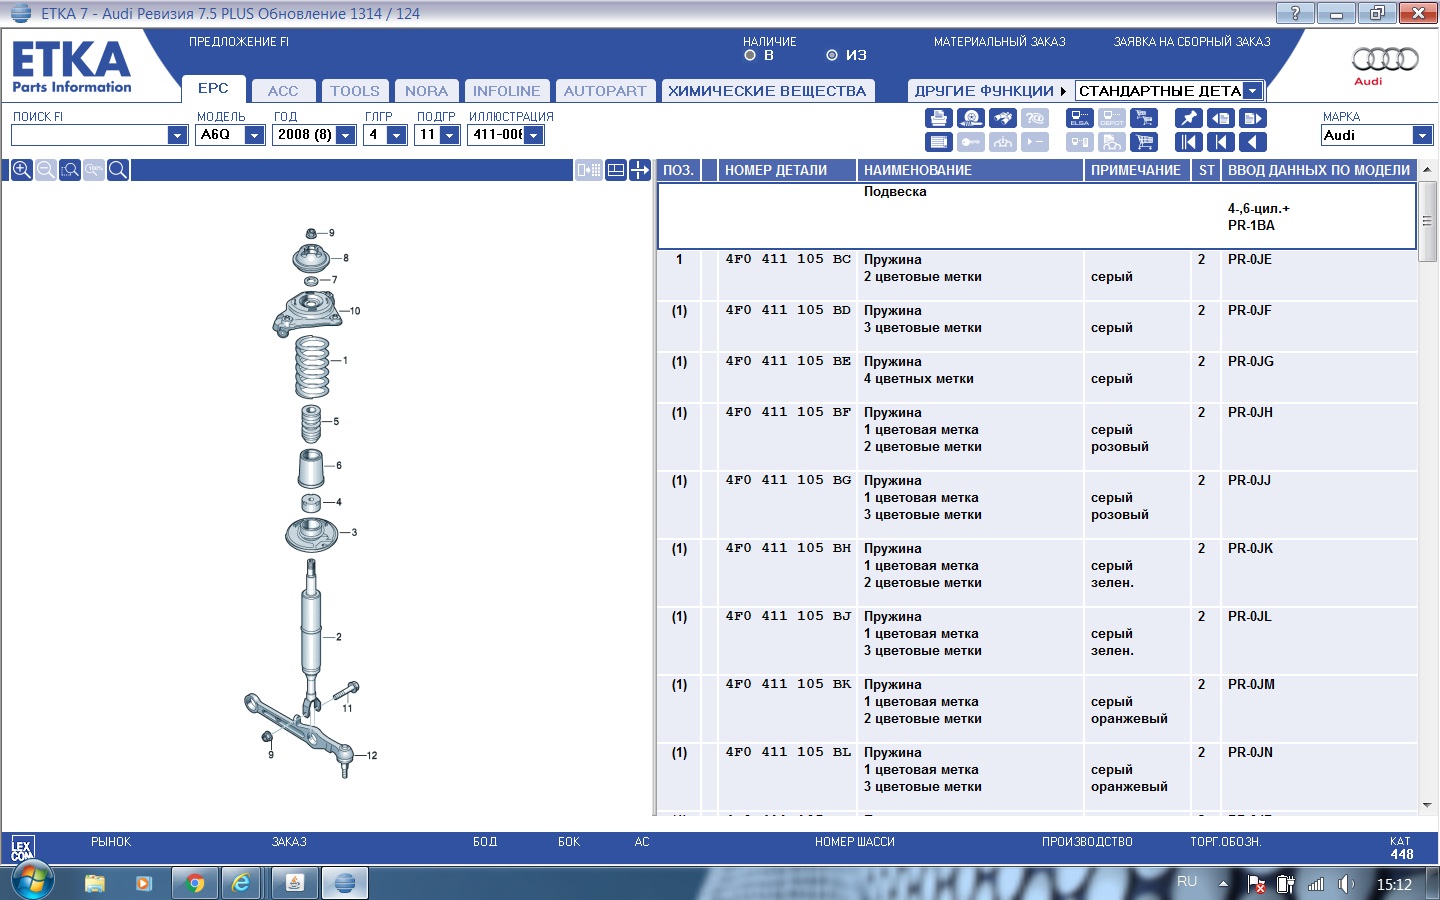The height and width of the screenshot is (900, 1440).
Task: Open the ГОД dropdown showing 2008 (8)
Action: point(346,135)
